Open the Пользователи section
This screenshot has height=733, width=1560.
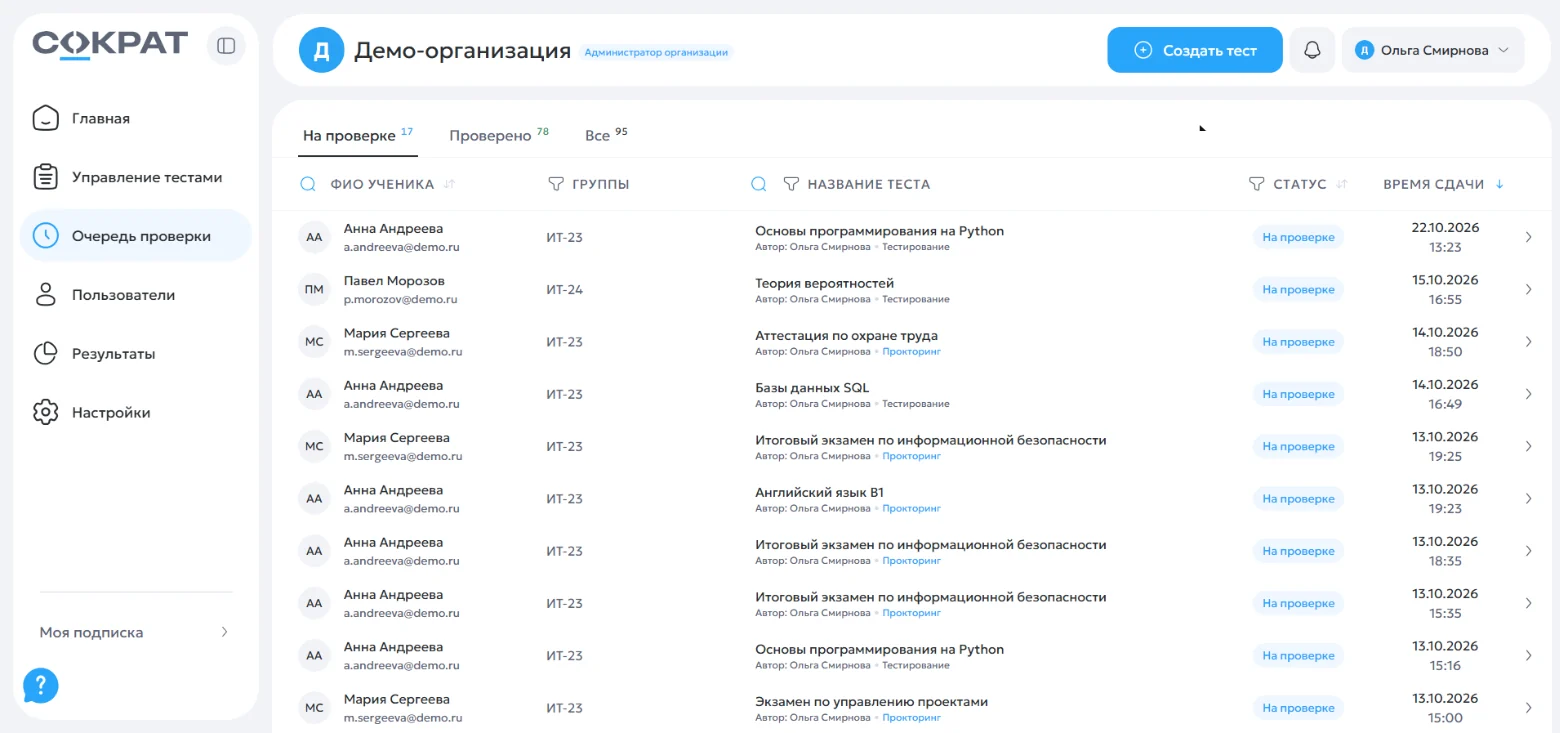pos(135,295)
